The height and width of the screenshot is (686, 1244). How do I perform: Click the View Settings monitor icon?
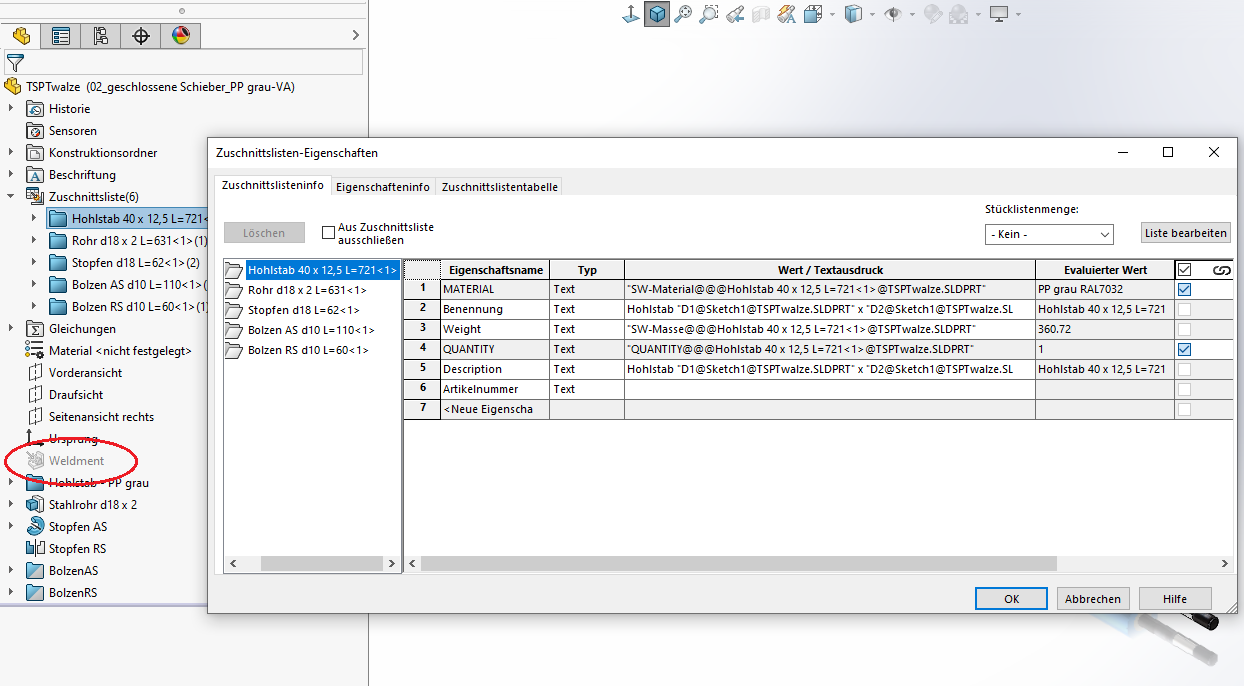click(x=998, y=14)
